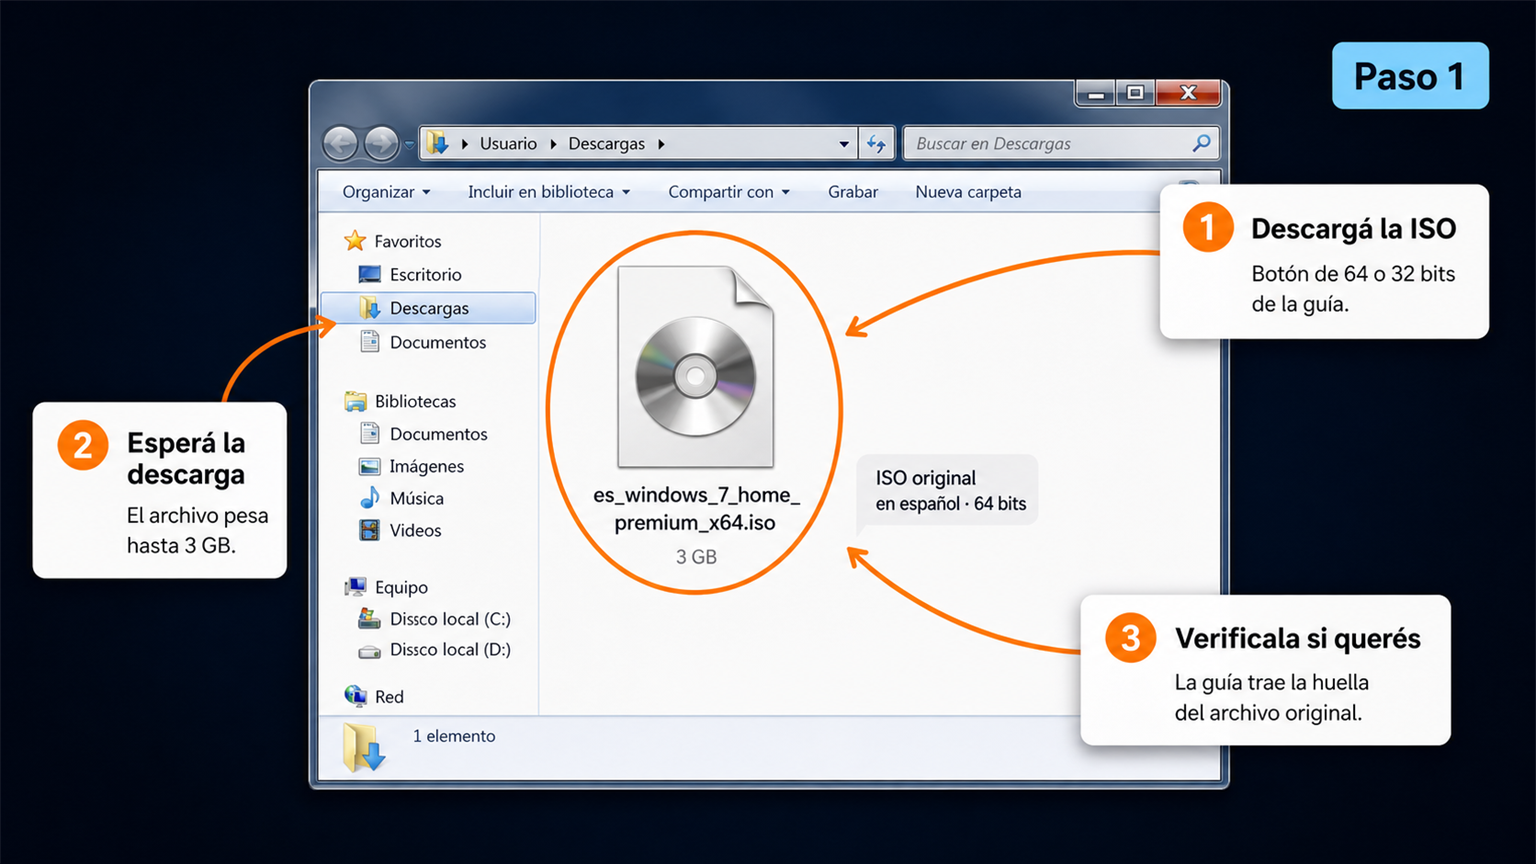Screen dimensions: 1536x864
Task: Expand the address bar history dropdown arrow
Action: [844, 144]
